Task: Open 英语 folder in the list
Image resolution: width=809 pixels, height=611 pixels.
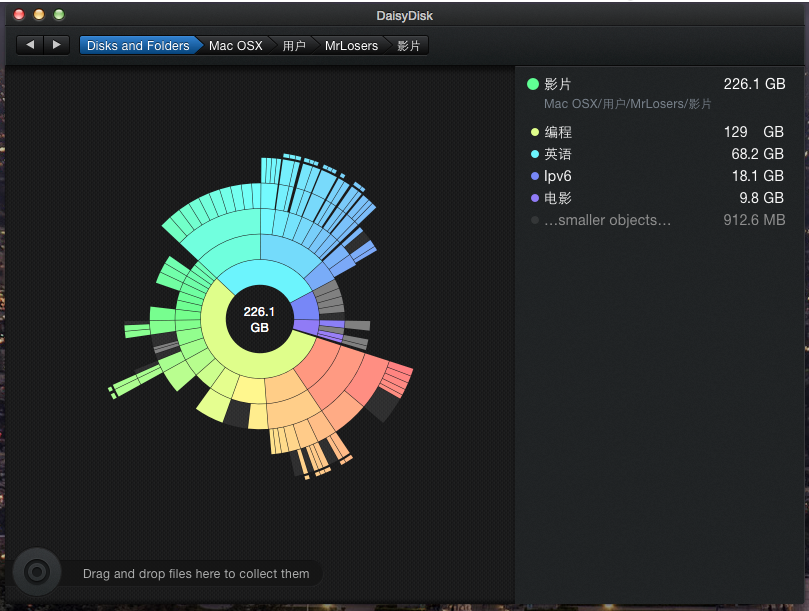Action: coord(657,154)
